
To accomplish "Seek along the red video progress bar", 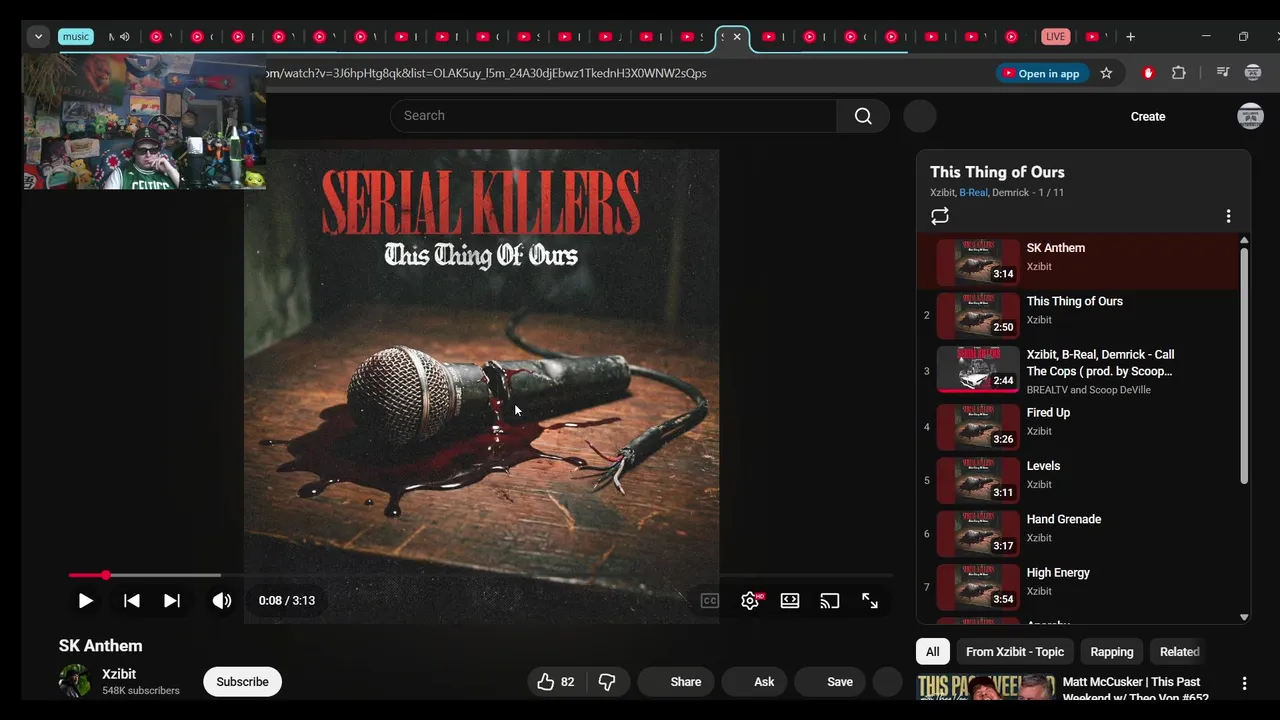I will tap(480, 575).
